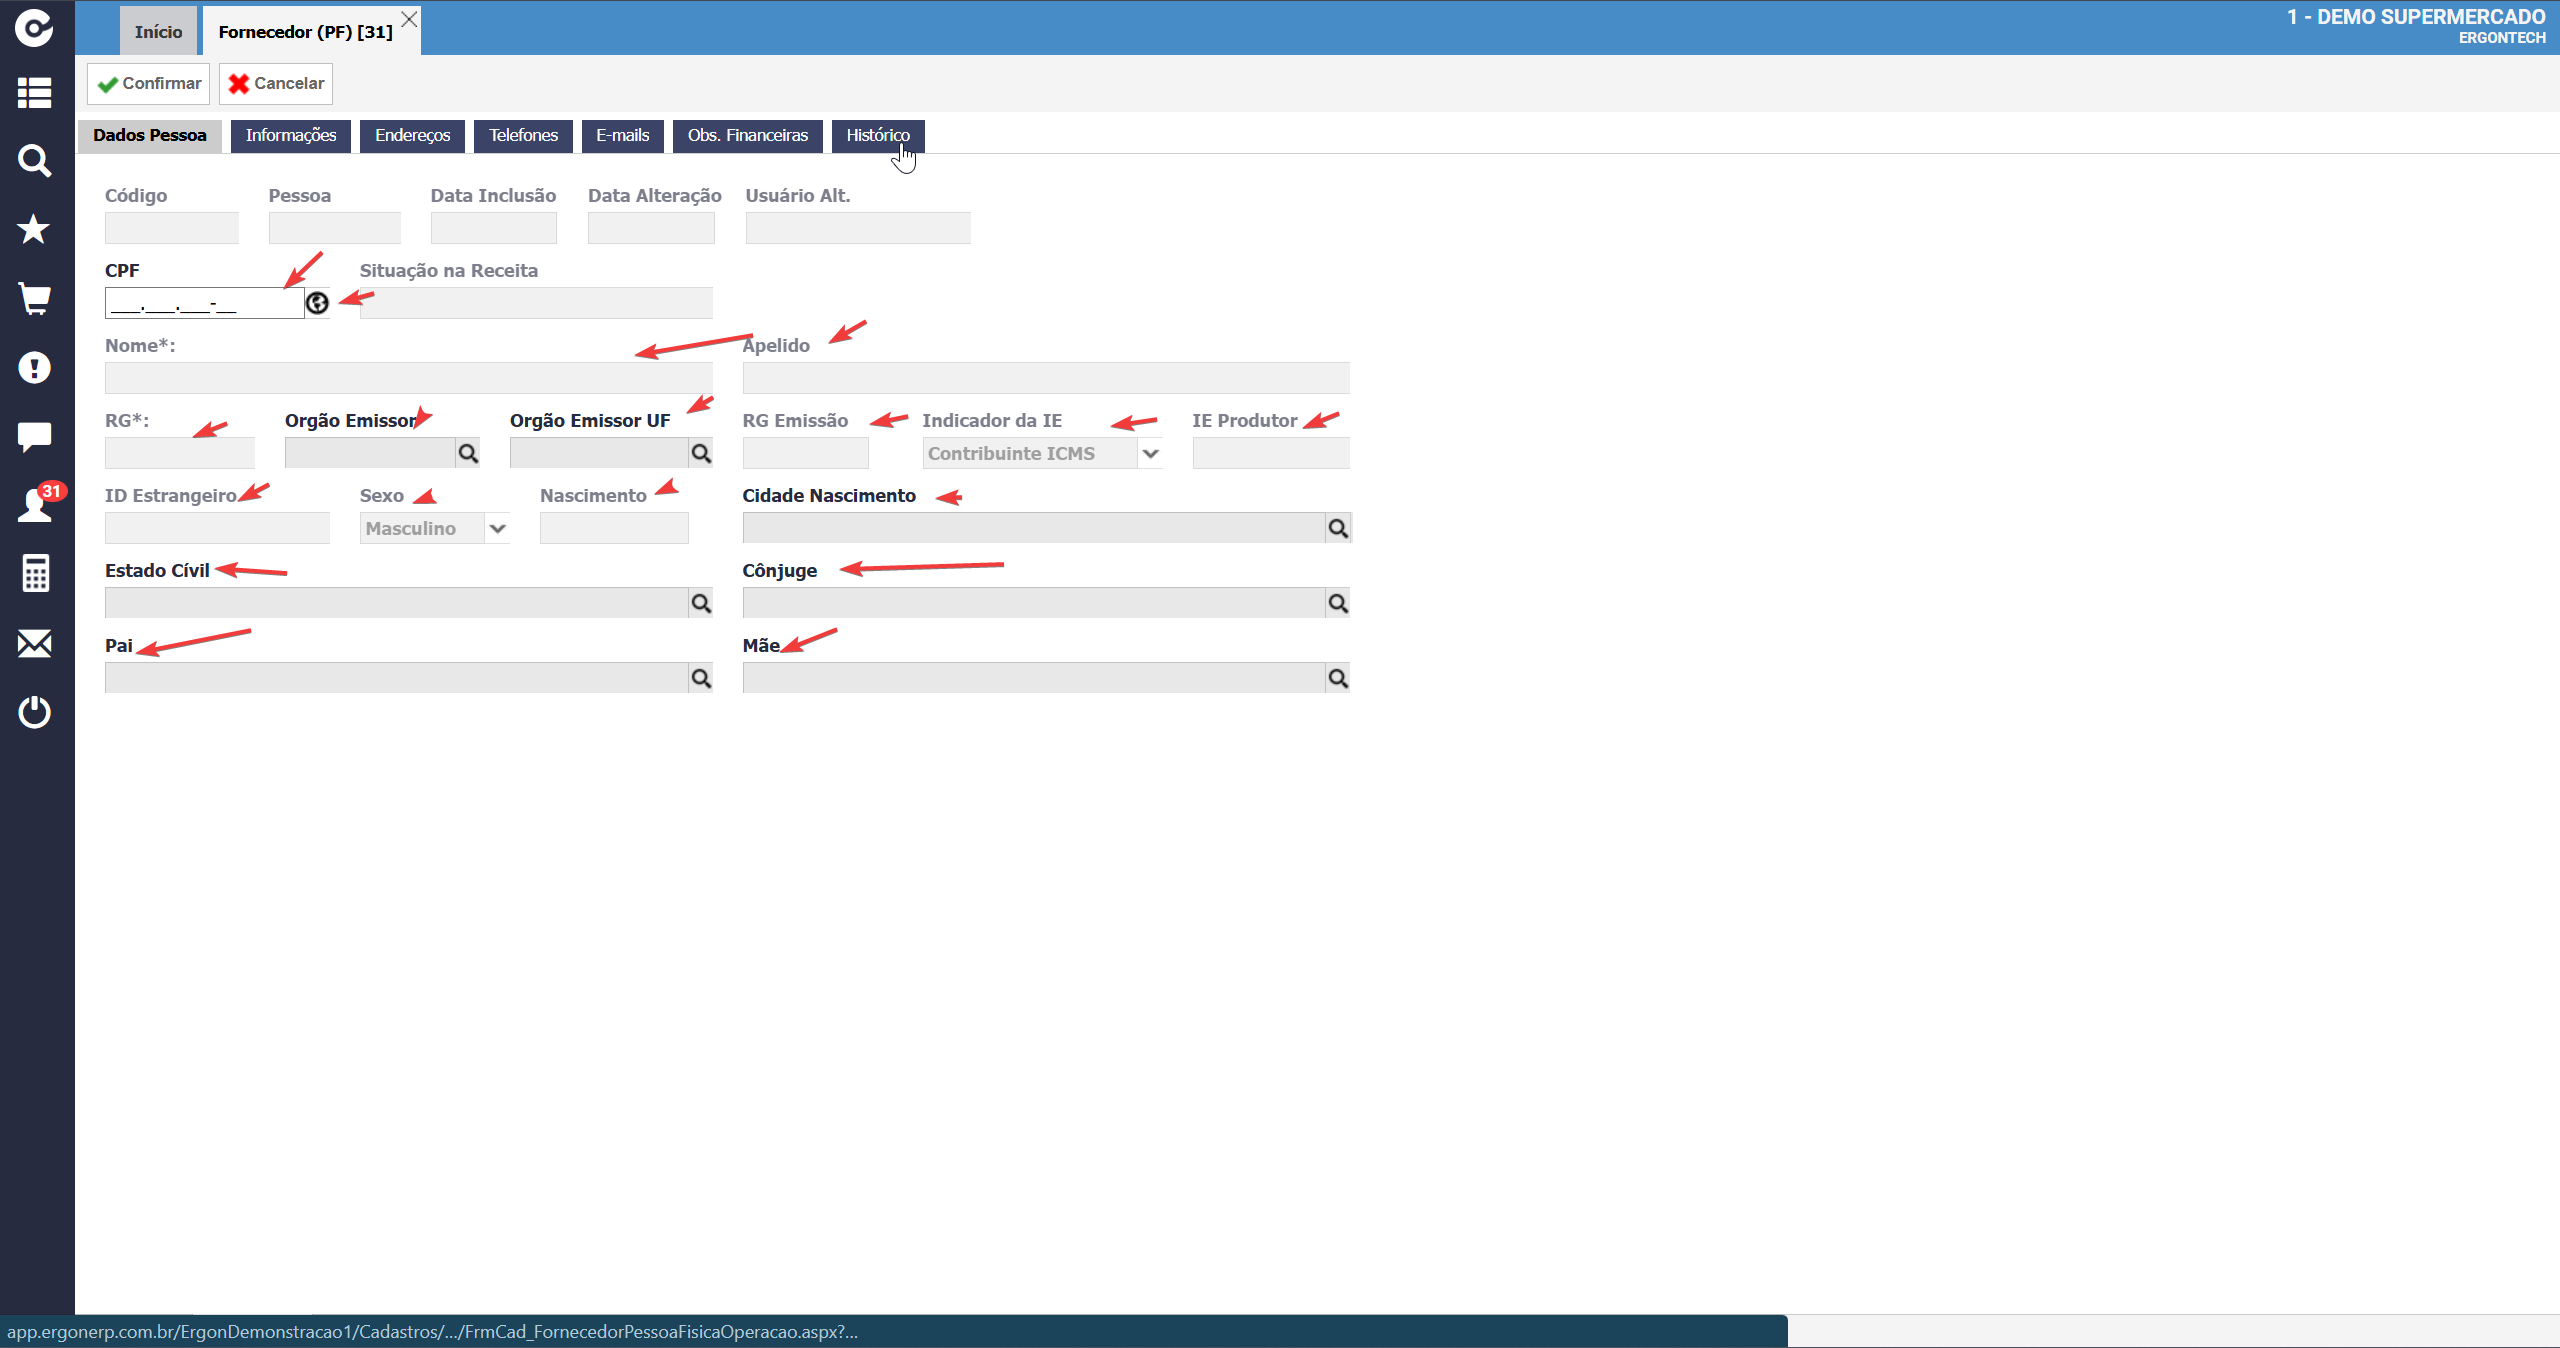Switch to the Informações tab
The height and width of the screenshot is (1348, 2560).
click(291, 136)
